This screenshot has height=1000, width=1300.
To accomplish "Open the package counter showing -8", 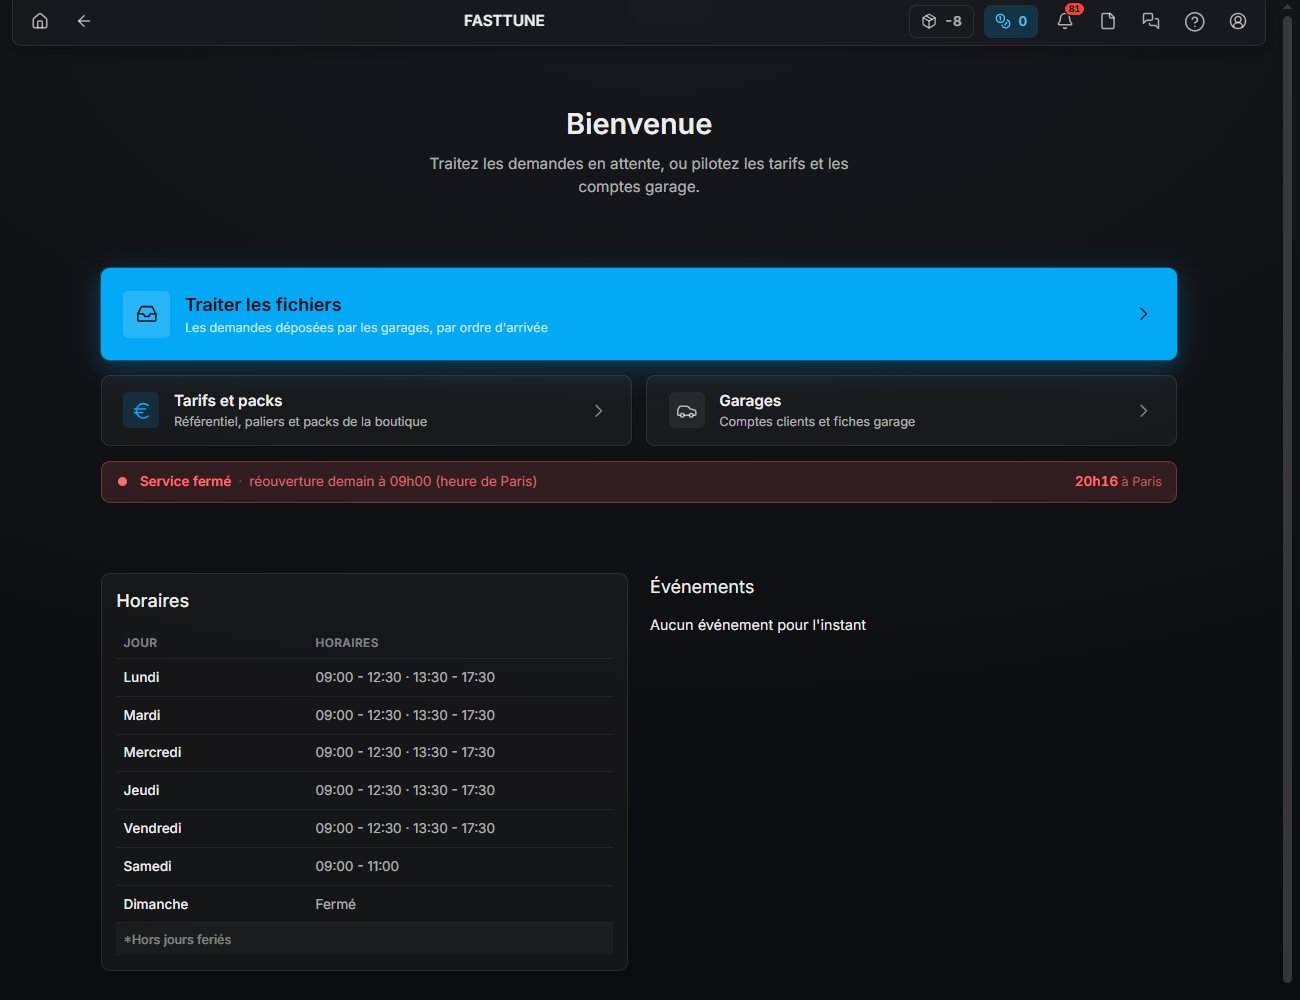I will pyautogui.click(x=941, y=21).
